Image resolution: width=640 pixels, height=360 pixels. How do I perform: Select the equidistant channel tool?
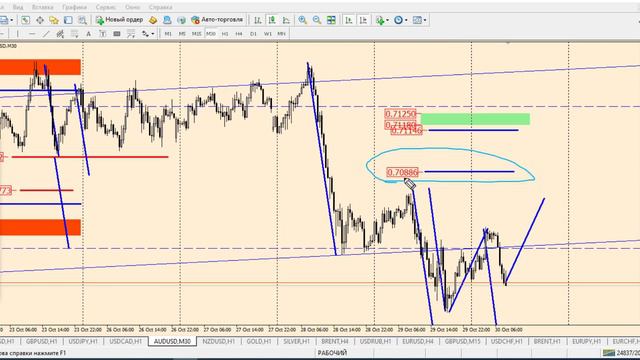[x=60, y=34]
